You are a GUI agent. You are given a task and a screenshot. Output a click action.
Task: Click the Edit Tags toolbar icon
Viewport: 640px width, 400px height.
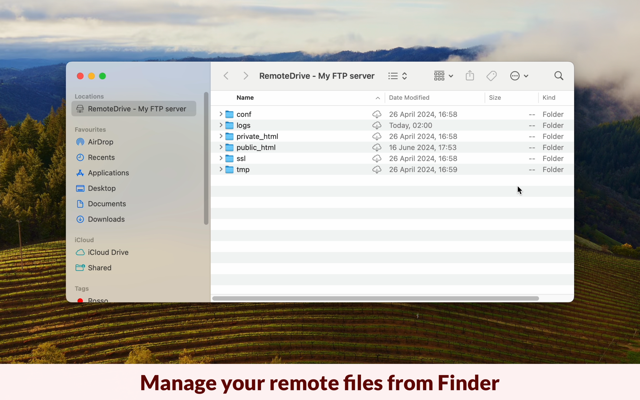pos(491,76)
